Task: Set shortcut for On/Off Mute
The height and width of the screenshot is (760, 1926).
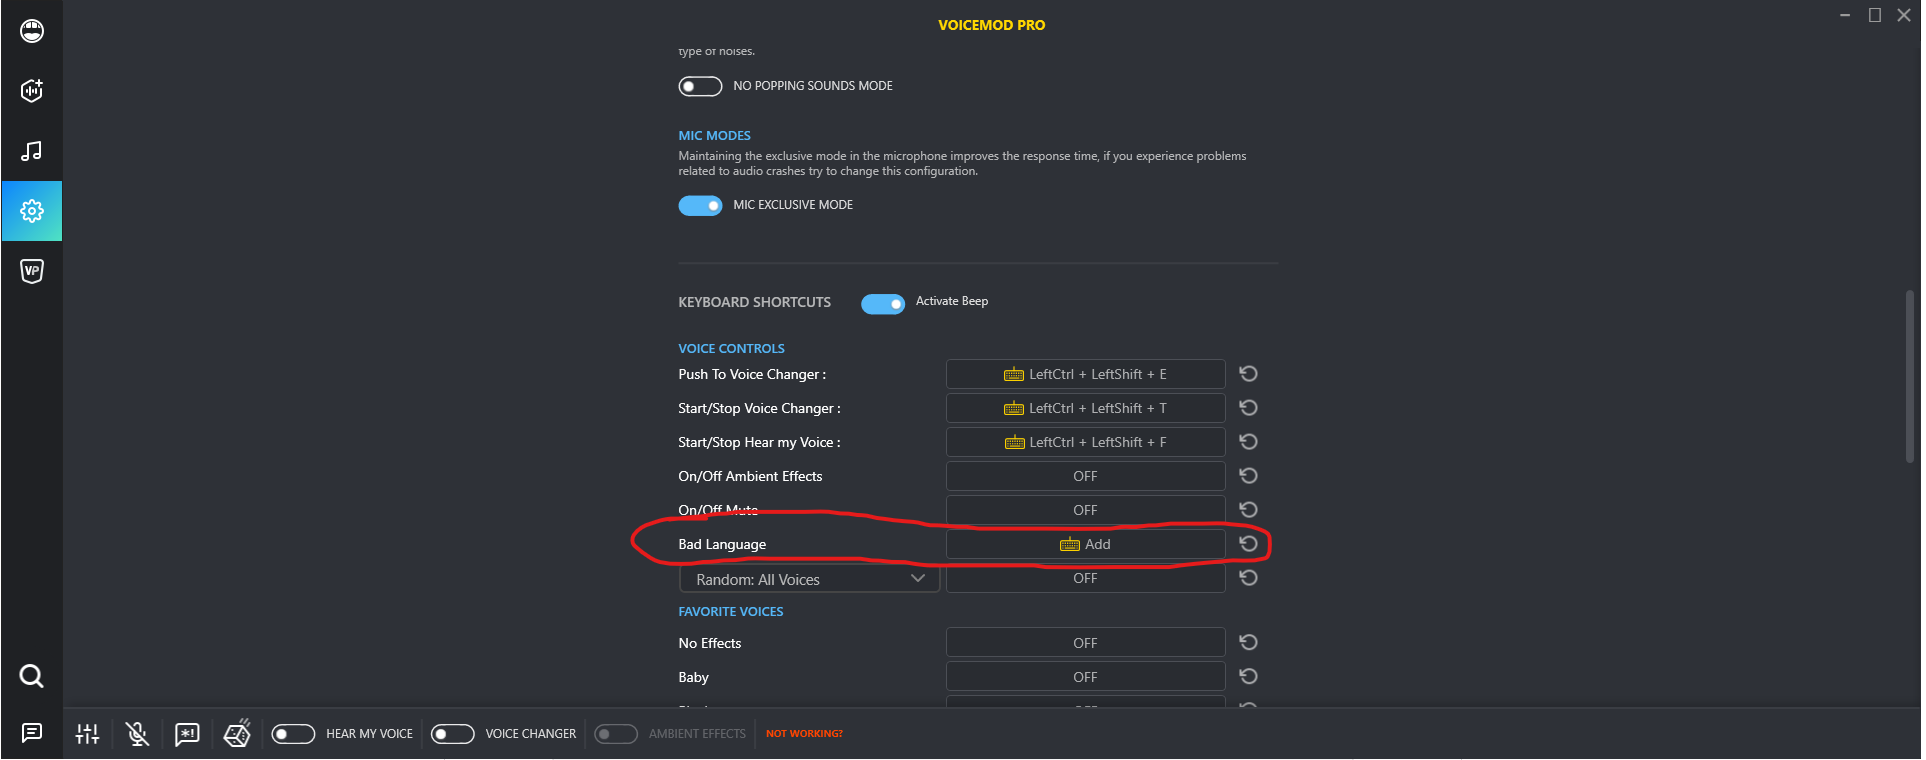Action: coord(1086,510)
